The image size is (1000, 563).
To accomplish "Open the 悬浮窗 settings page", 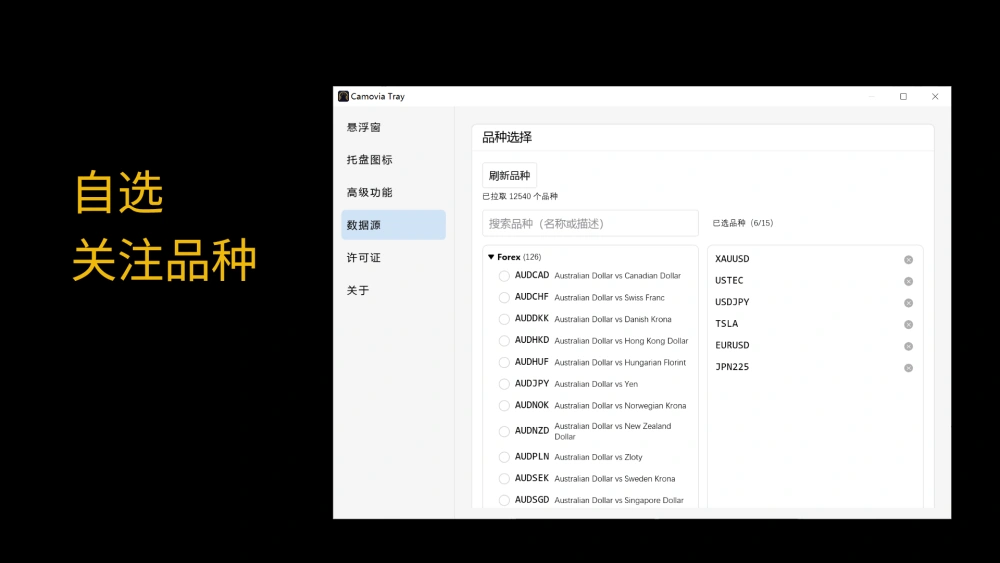I will click(x=393, y=128).
